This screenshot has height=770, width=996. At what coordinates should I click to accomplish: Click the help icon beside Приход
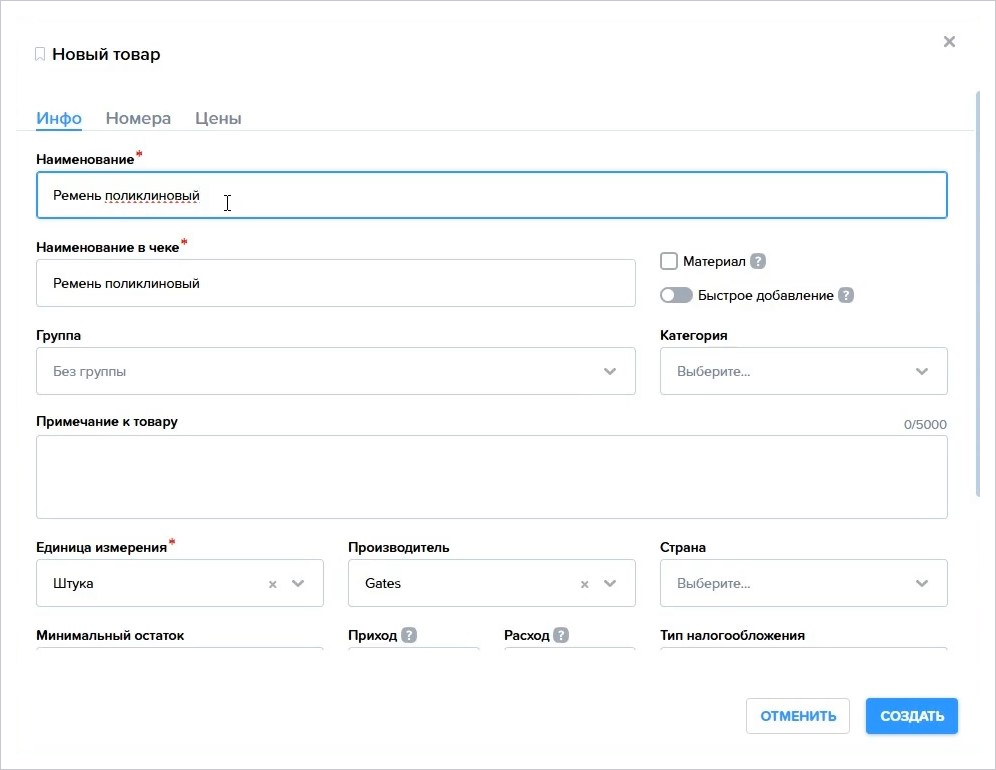(x=409, y=636)
